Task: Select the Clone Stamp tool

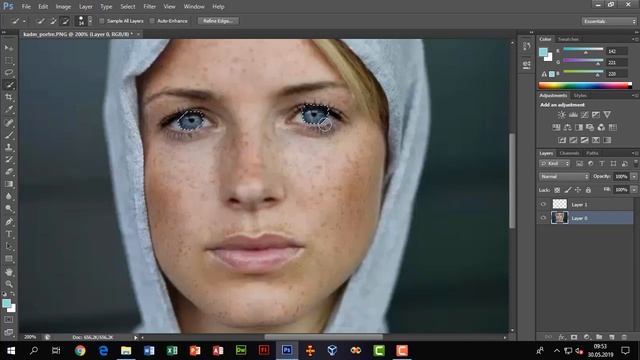Action: [x=9, y=147]
